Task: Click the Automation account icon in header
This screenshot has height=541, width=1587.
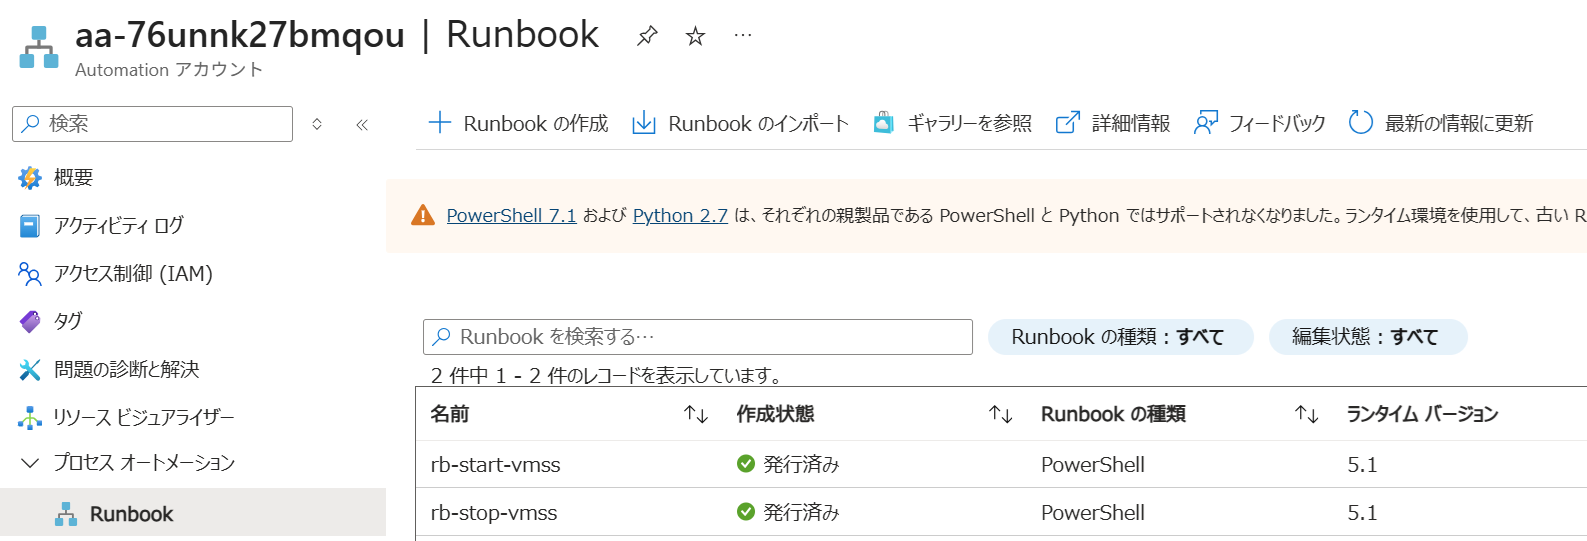Action: click(39, 47)
